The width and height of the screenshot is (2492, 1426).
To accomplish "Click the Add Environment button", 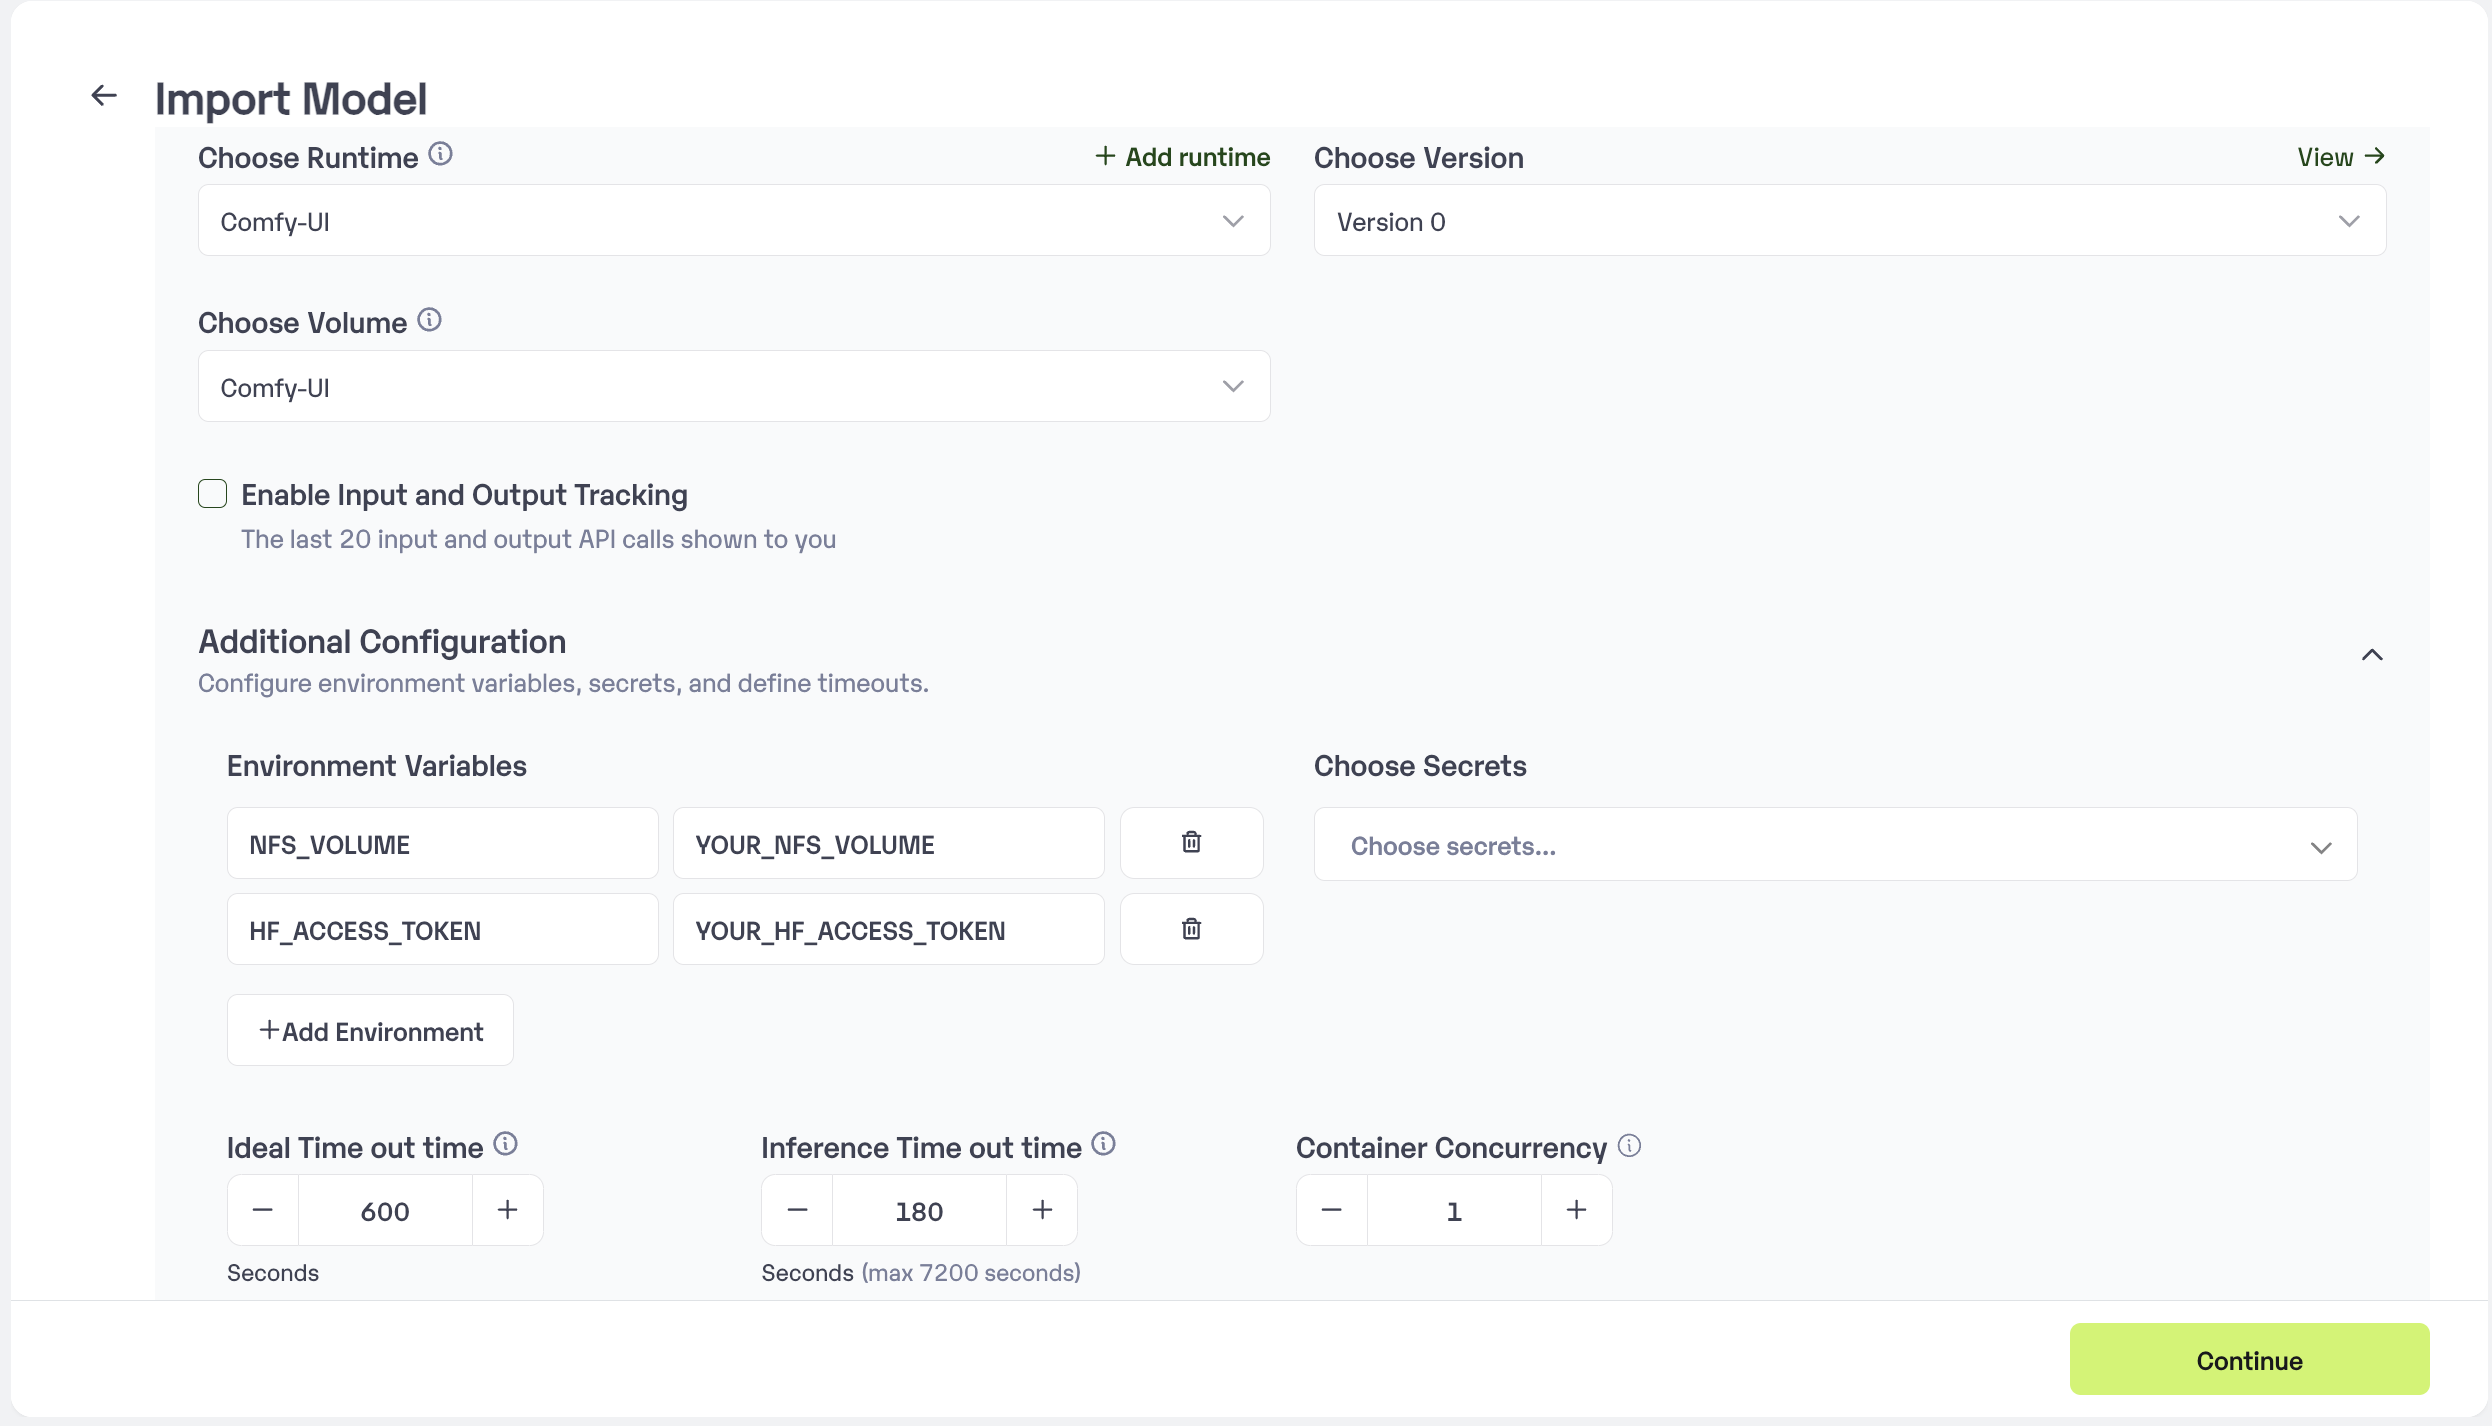I will [x=370, y=1031].
